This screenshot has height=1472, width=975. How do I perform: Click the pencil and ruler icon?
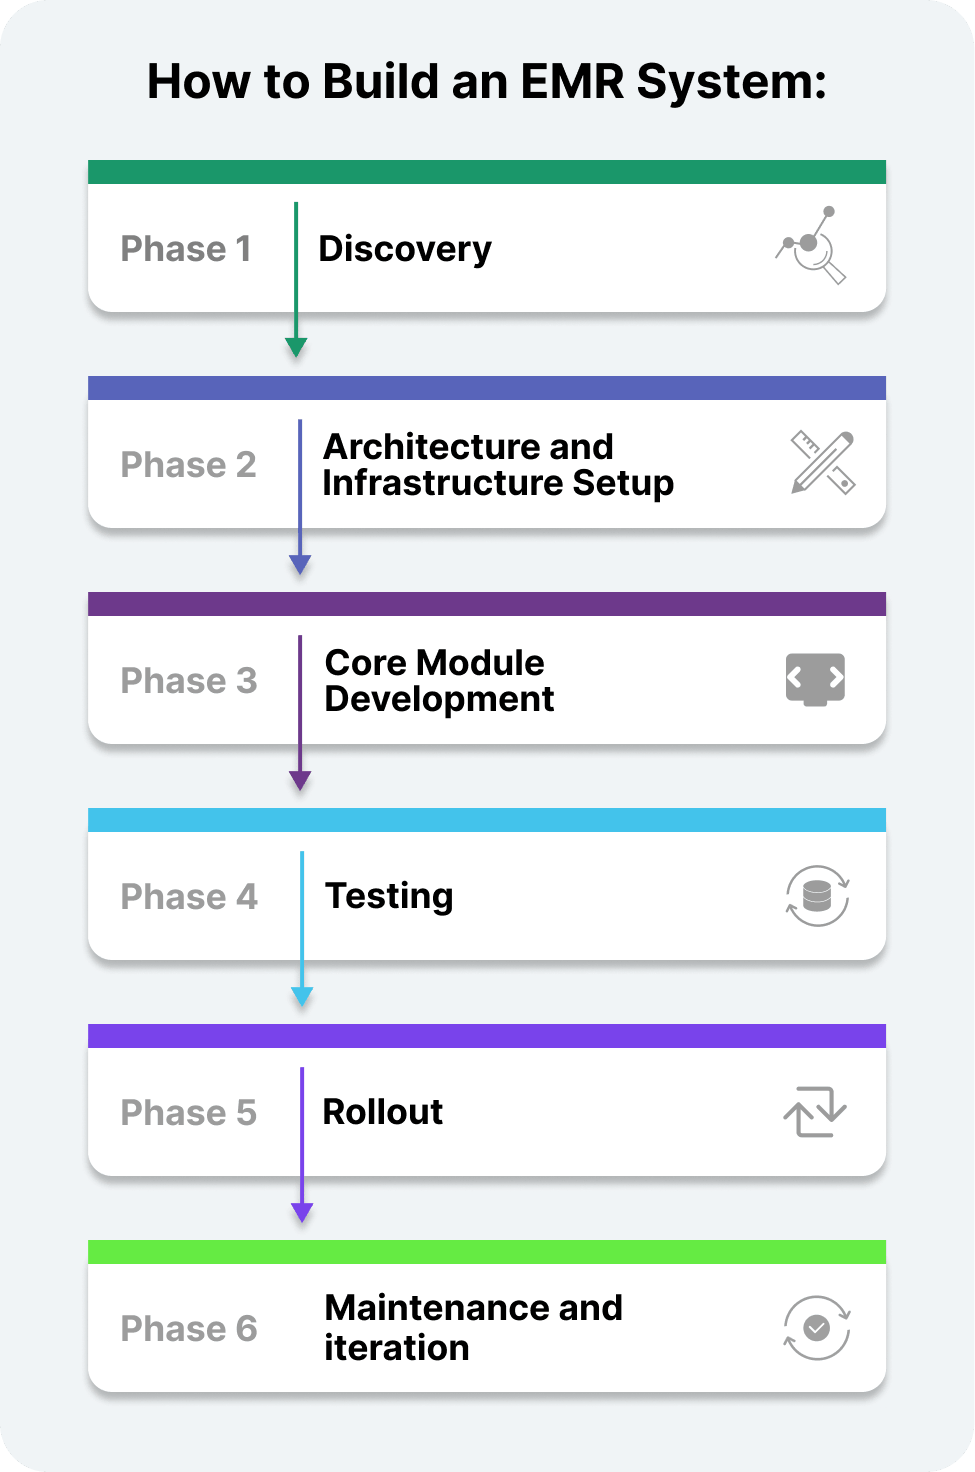click(x=822, y=462)
